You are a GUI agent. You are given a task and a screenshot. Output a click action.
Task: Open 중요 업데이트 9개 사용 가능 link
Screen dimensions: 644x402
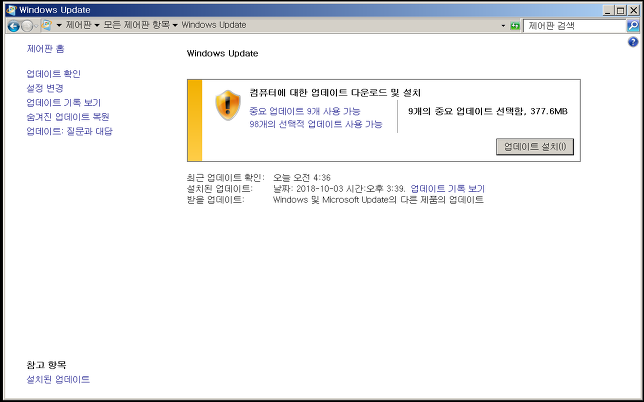305,111
